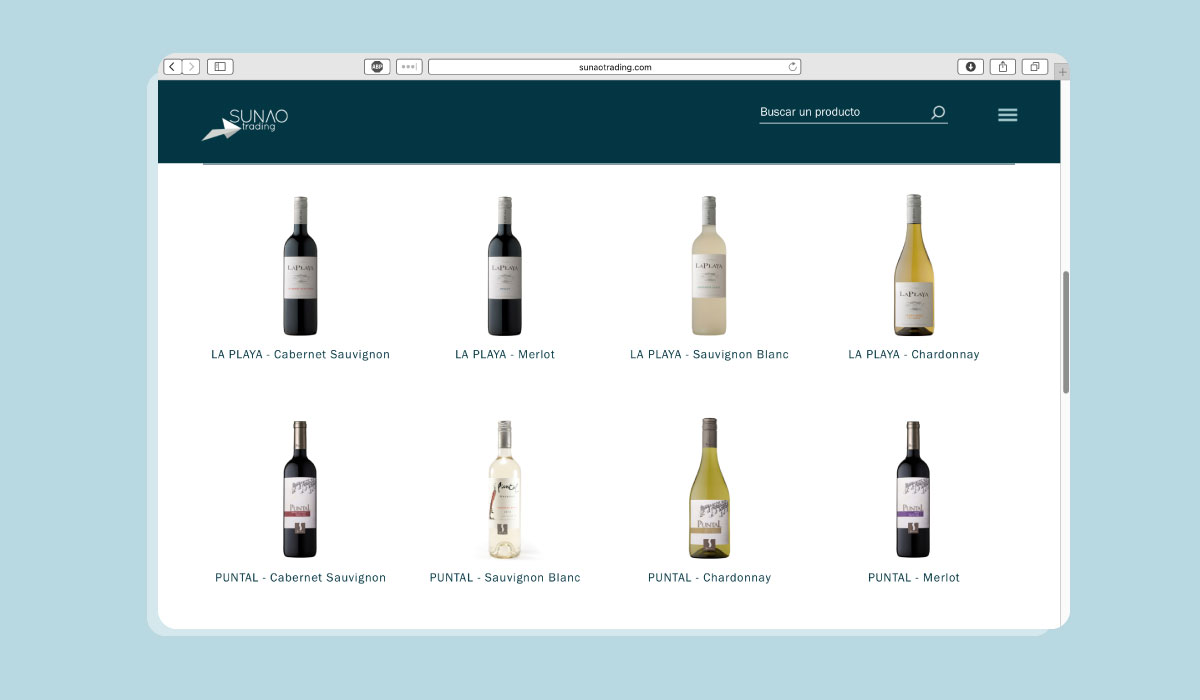The height and width of the screenshot is (700, 1200).
Task: Select the Puntal Cabernet Sauvignon bottle image
Action: [300, 489]
